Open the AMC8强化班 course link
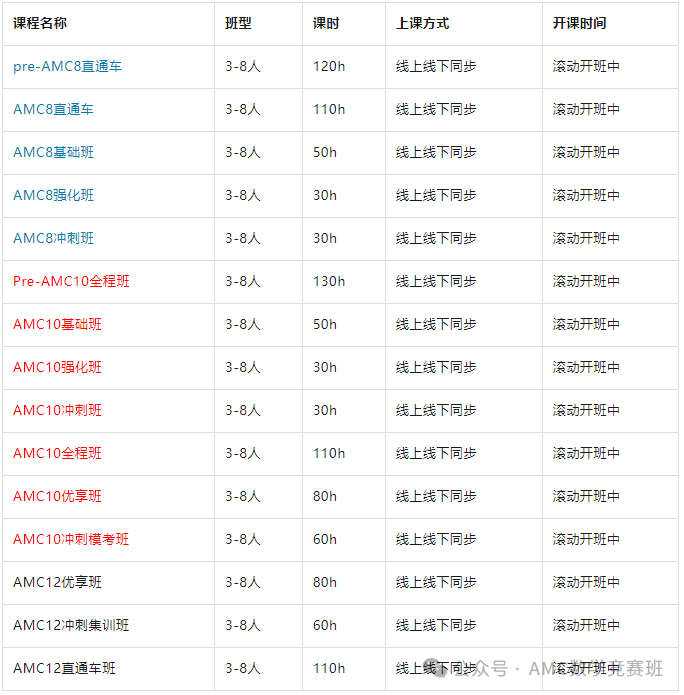The height and width of the screenshot is (695, 684). [53, 195]
